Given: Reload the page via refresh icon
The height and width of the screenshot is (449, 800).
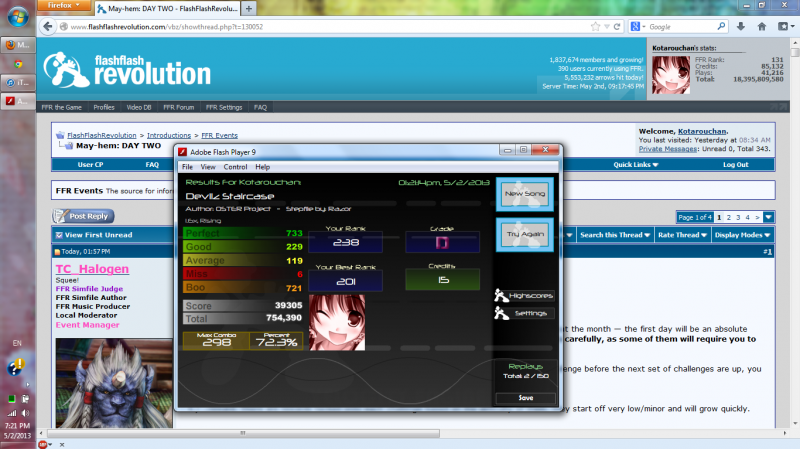Looking at the screenshot, I should pos(617,27).
